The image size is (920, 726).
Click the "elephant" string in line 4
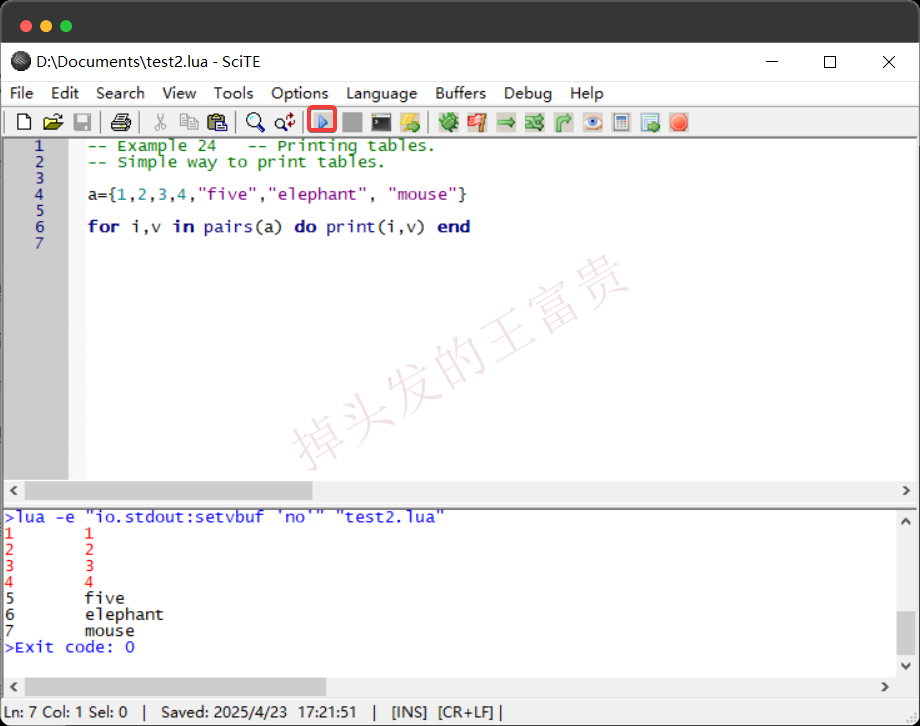click(x=317, y=194)
